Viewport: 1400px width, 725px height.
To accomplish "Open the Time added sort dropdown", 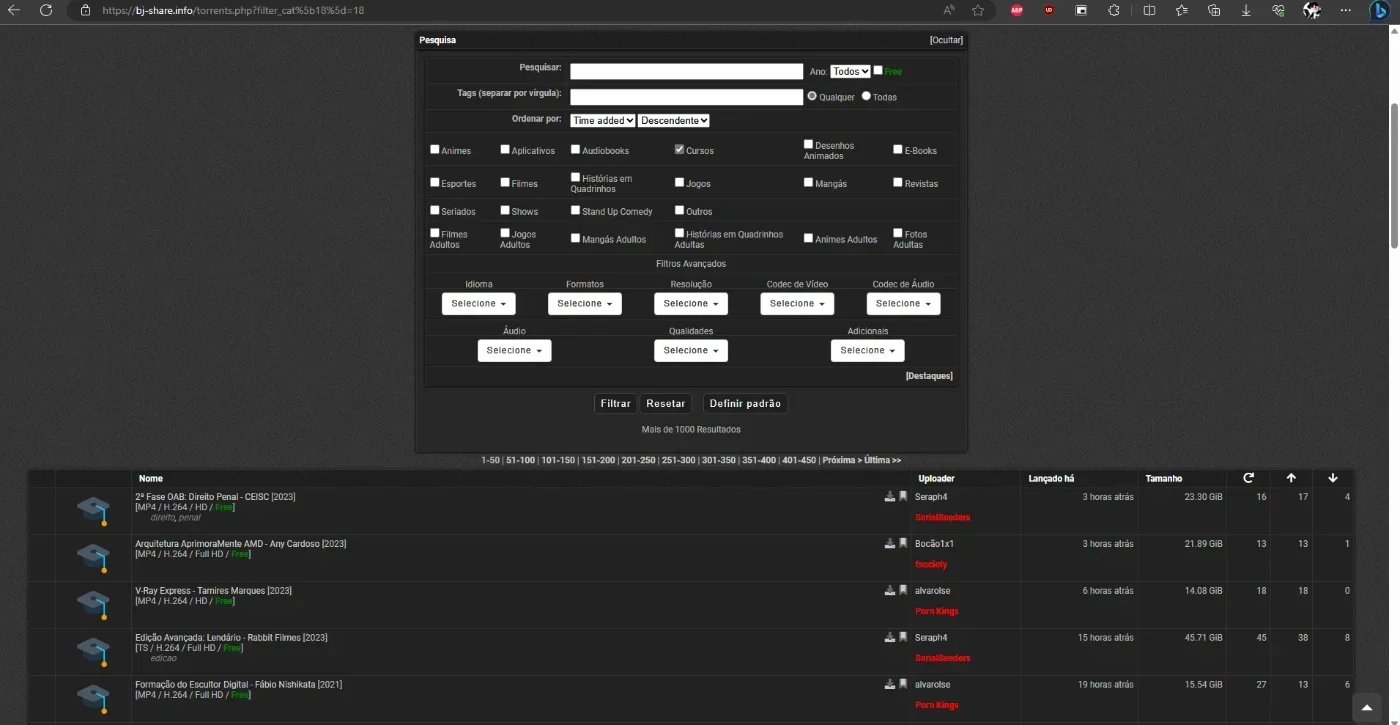I will click(603, 120).
